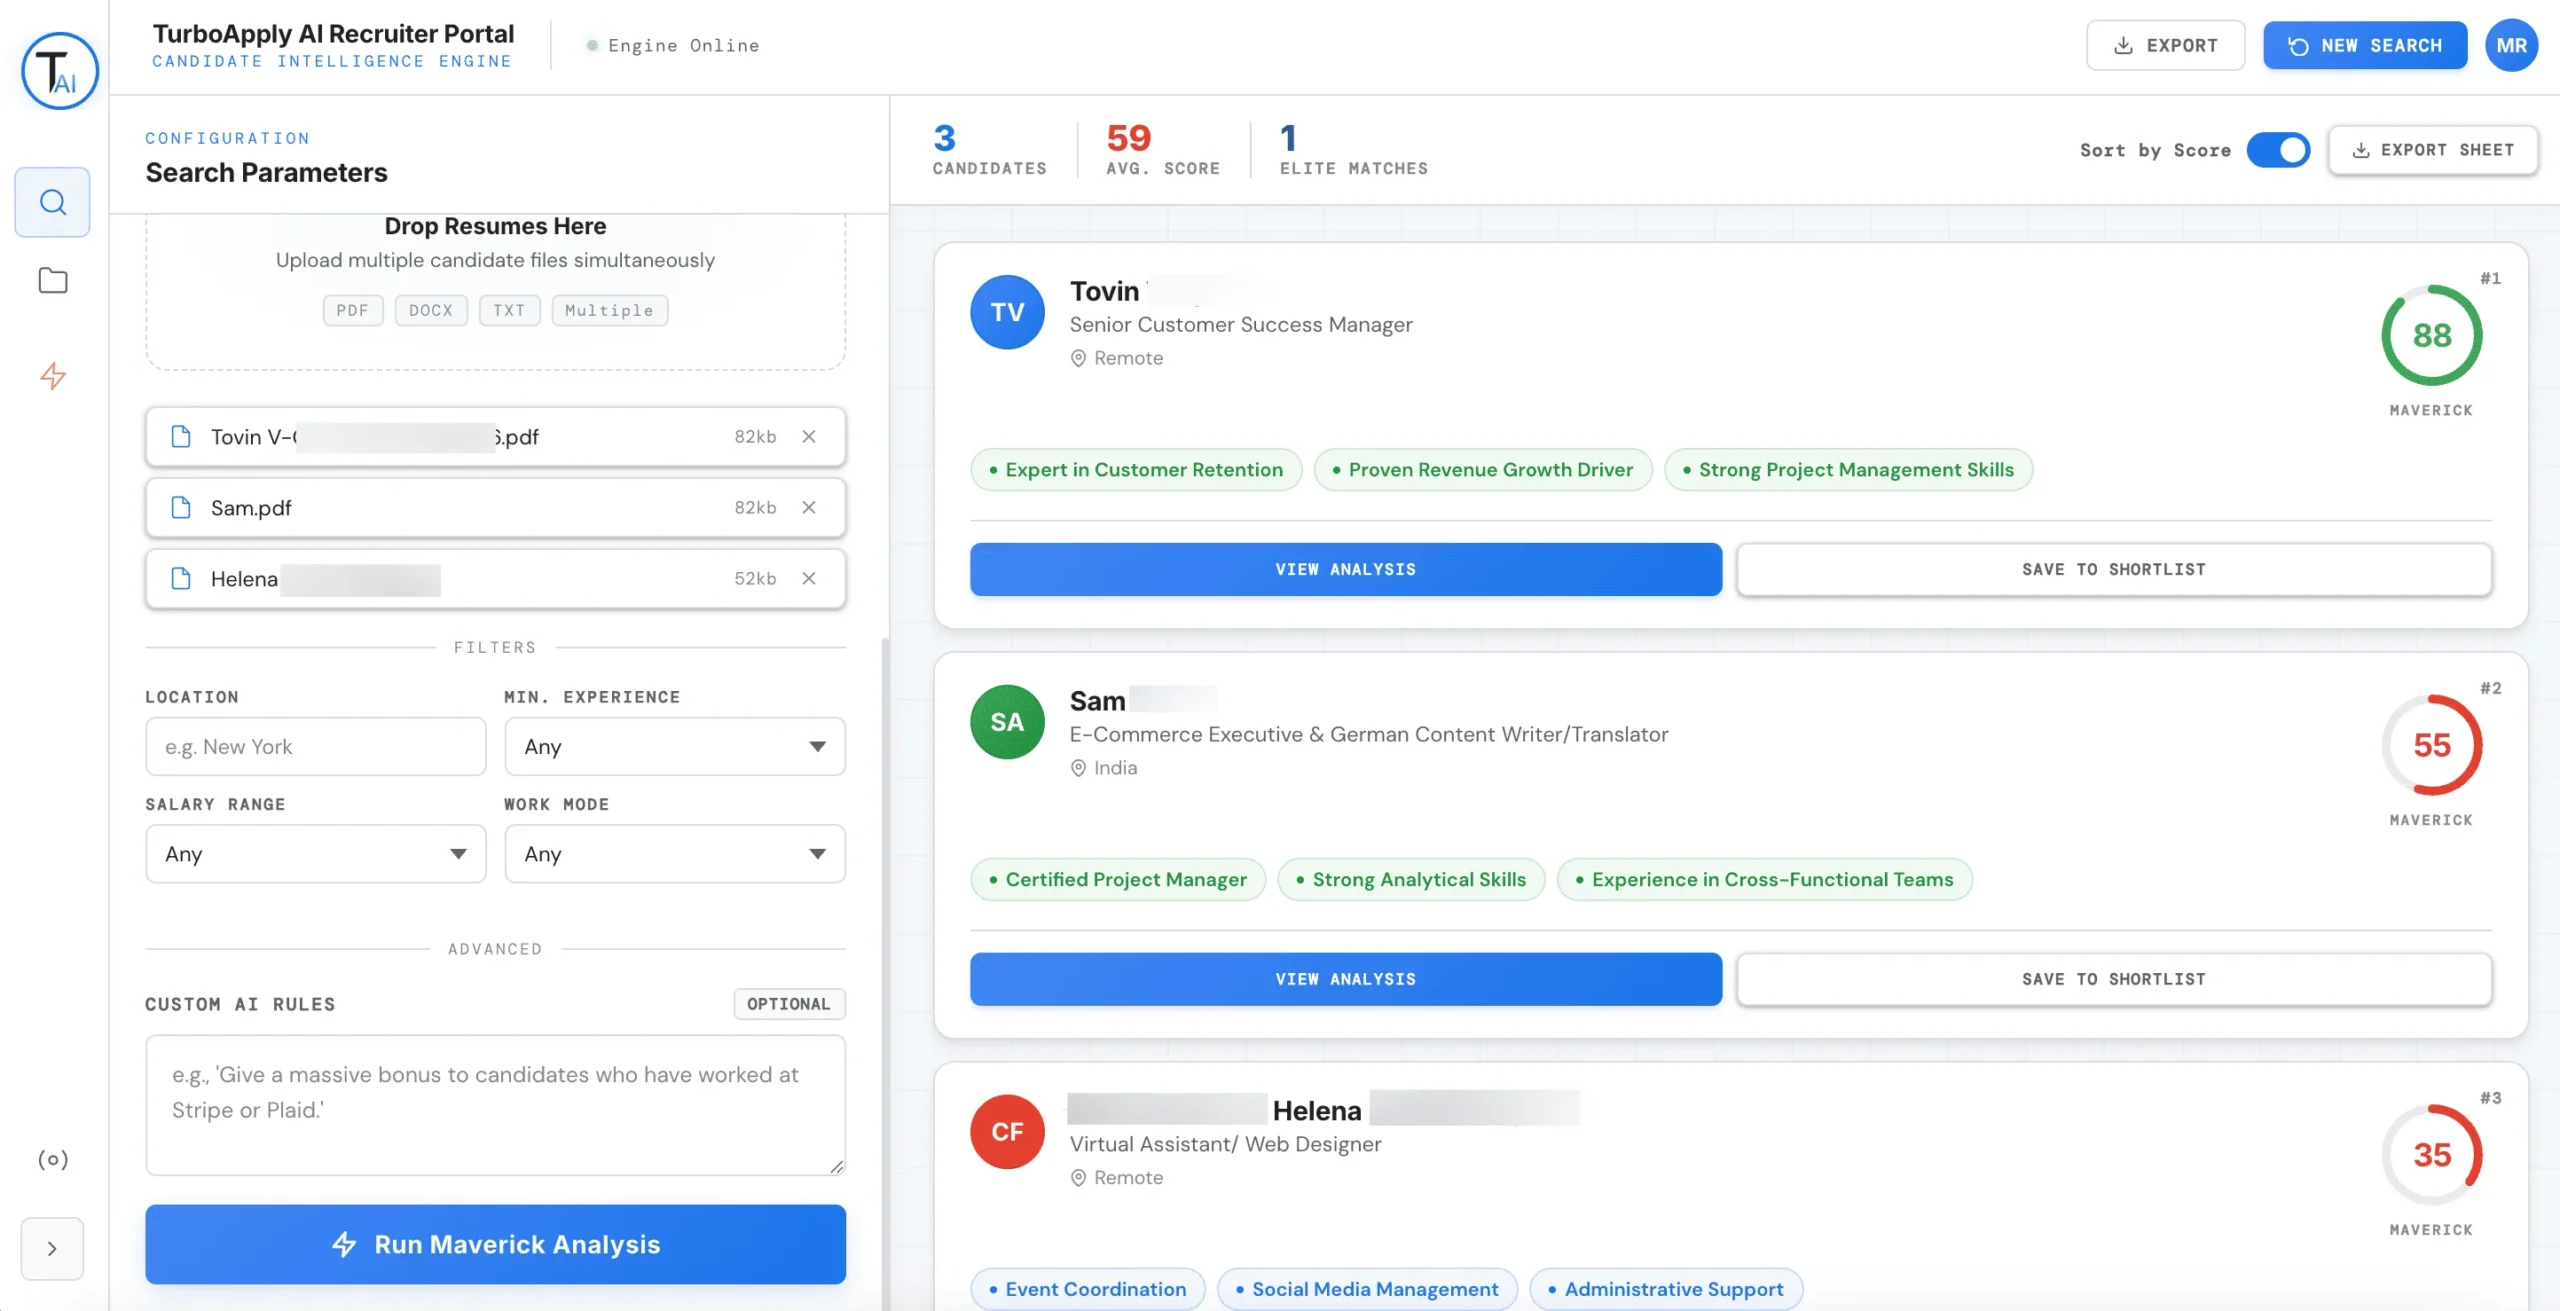Click the broadcast signal icon in sidebar
Image resolution: width=2560 pixels, height=1311 pixels.
pos(53,1159)
